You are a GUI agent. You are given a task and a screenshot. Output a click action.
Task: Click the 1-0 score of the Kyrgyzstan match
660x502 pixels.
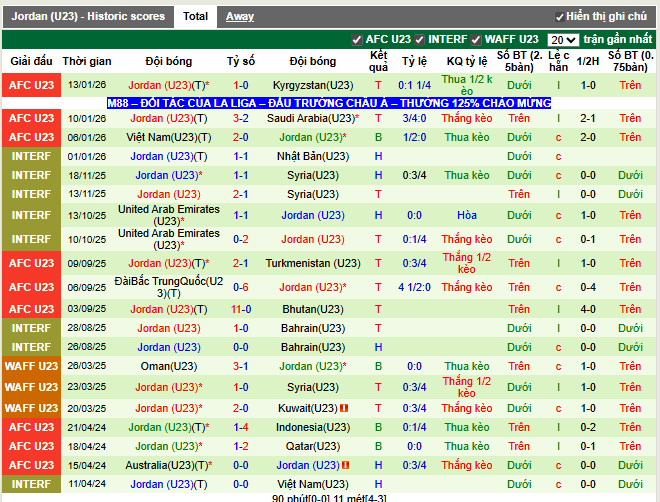[241, 85]
